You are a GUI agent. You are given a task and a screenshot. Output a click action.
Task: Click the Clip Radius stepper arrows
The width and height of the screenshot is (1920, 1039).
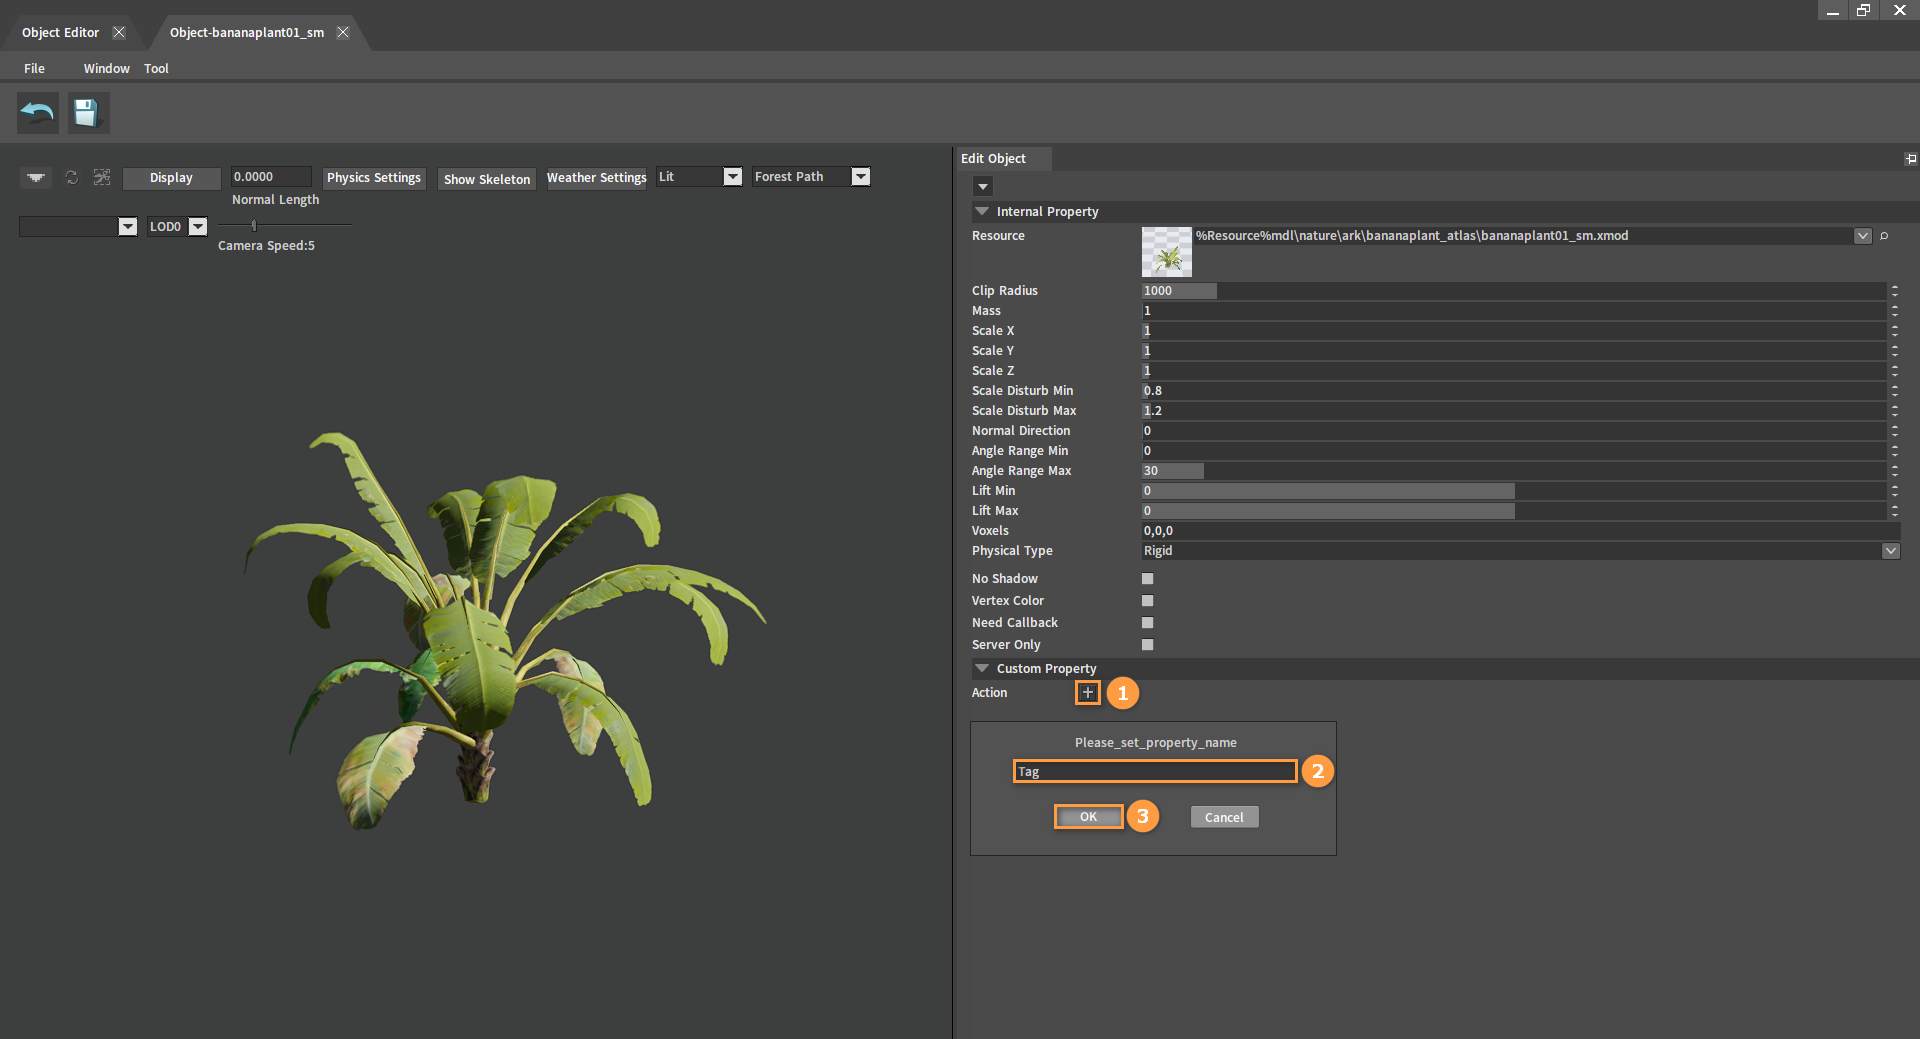(x=1894, y=291)
